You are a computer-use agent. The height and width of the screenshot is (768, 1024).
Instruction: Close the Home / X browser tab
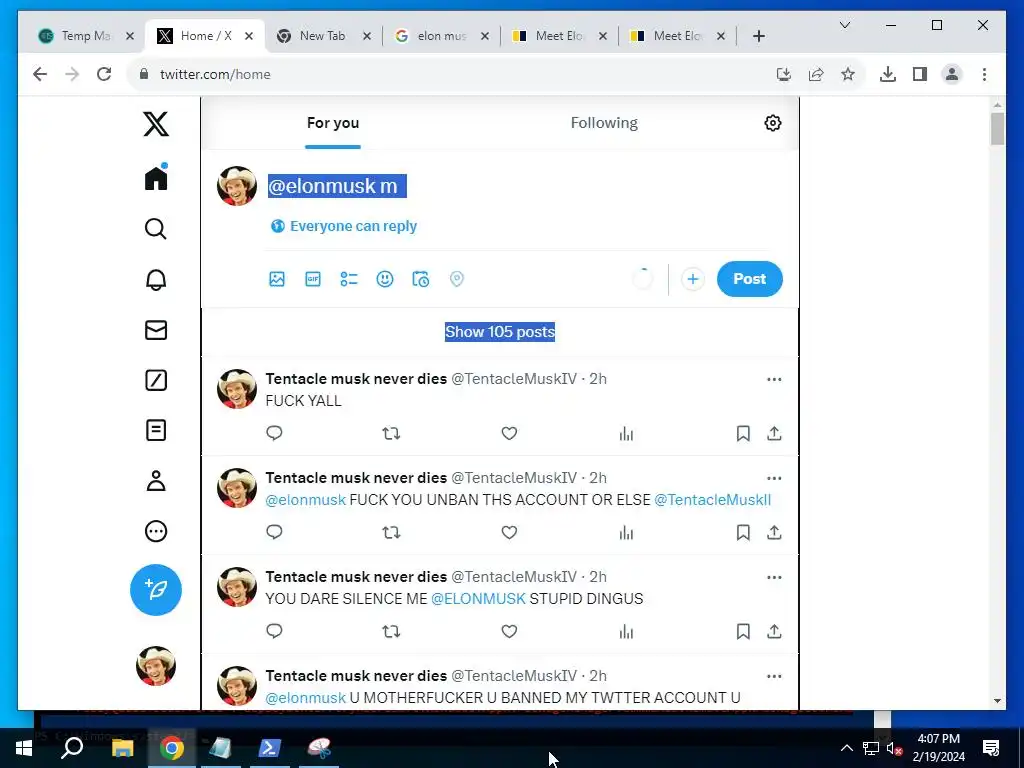click(x=249, y=36)
